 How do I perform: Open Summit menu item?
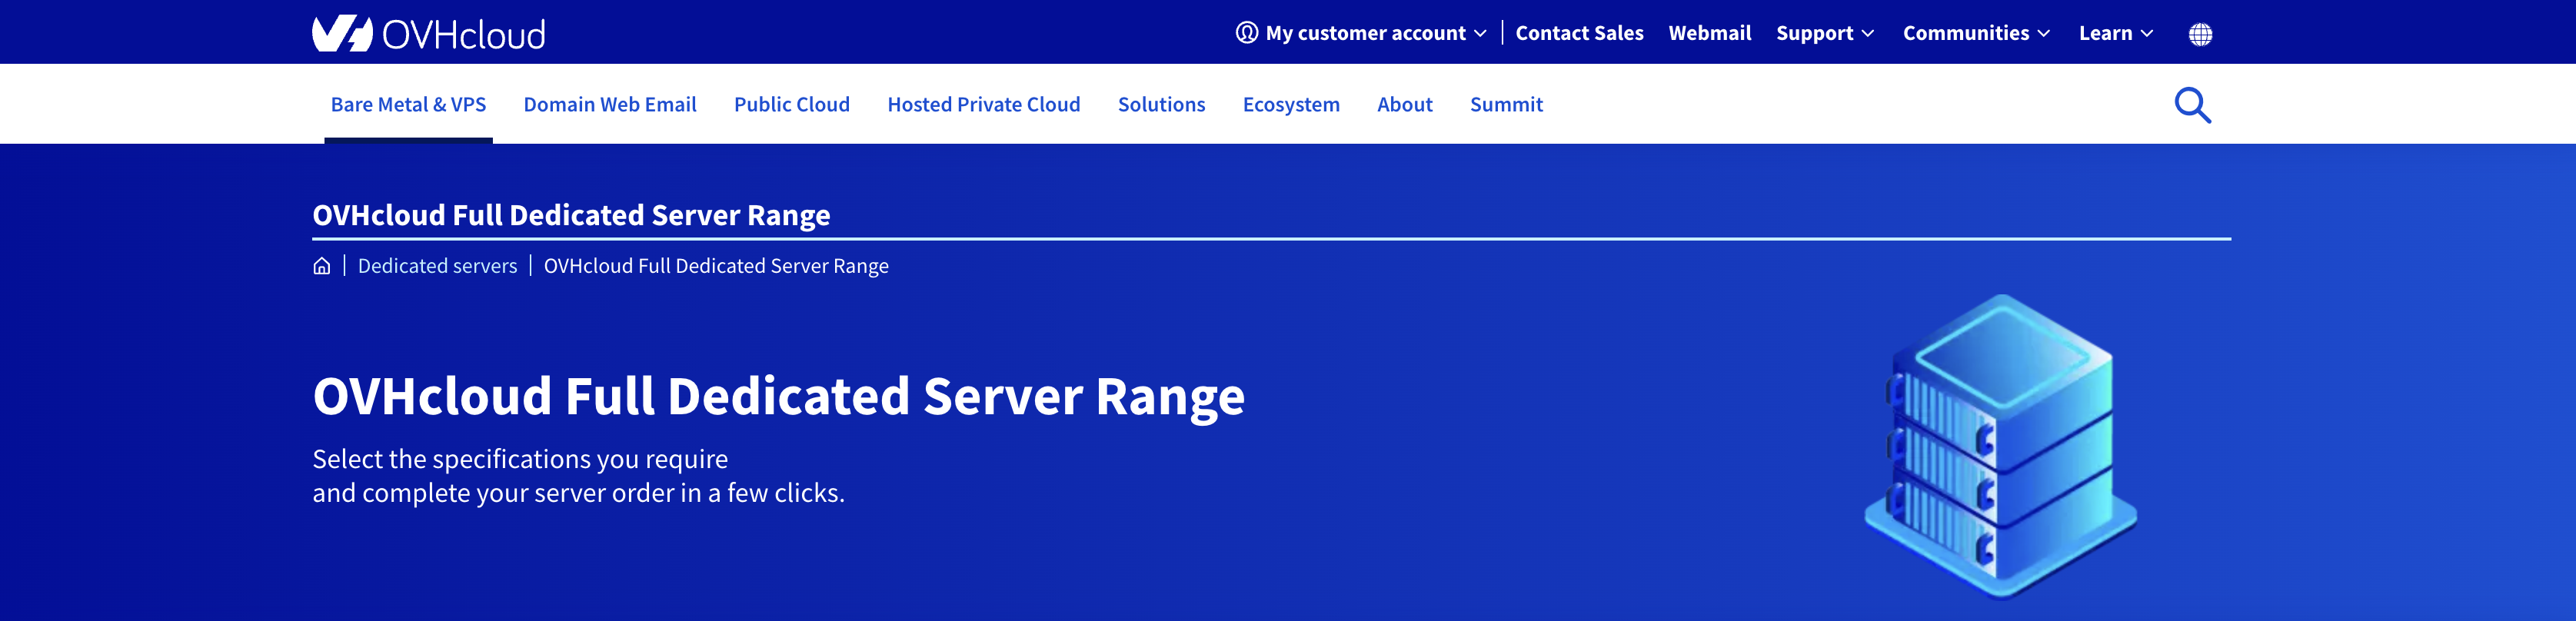(x=1506, y=104)
